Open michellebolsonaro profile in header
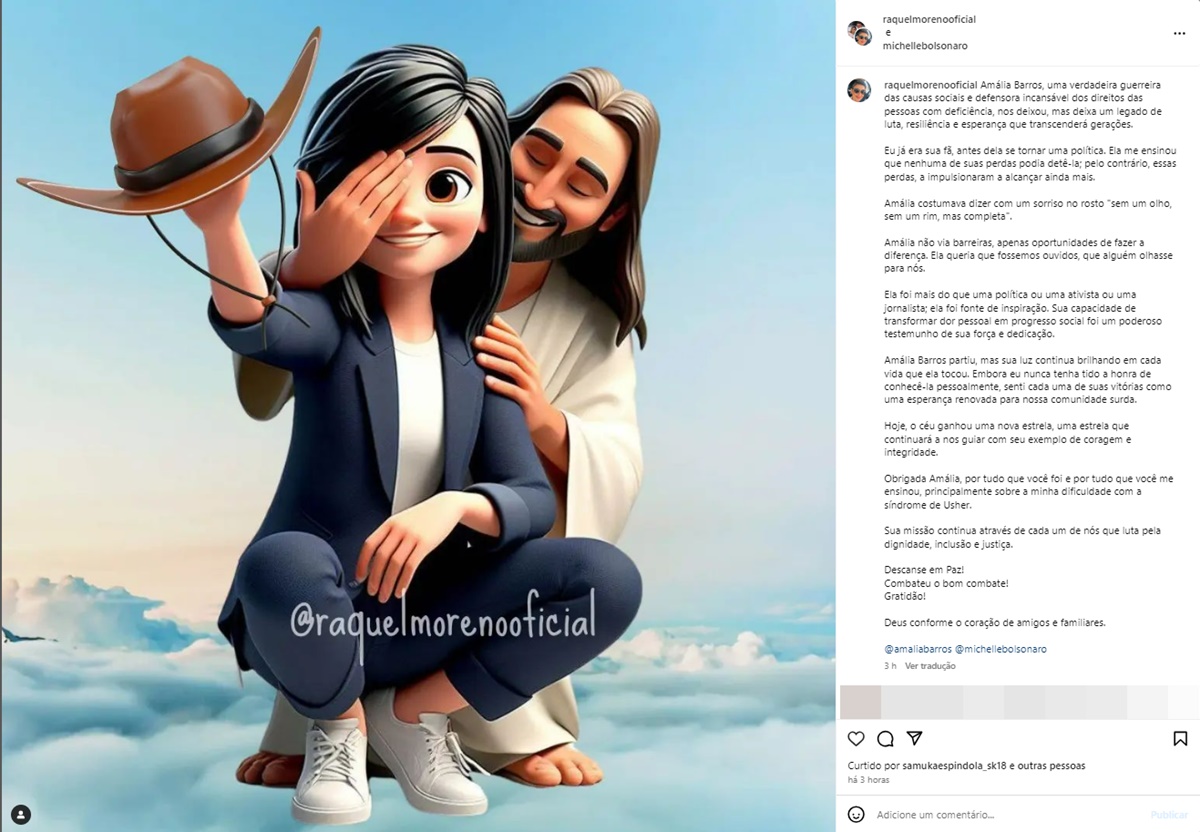 click(925, 46)
